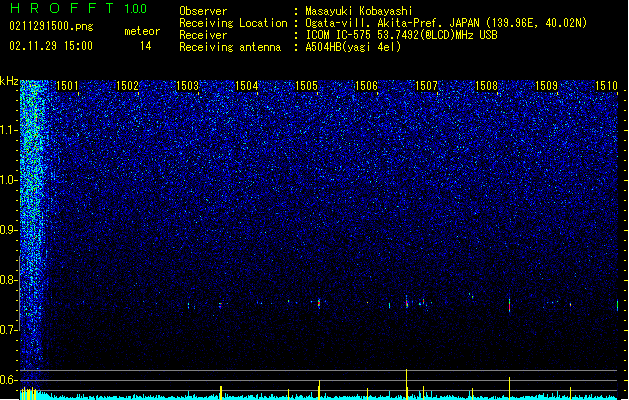The image size is (629, 400).
Task: Click the ICOM IC-575 53.7492 MHz USB text
Action: 402,35
